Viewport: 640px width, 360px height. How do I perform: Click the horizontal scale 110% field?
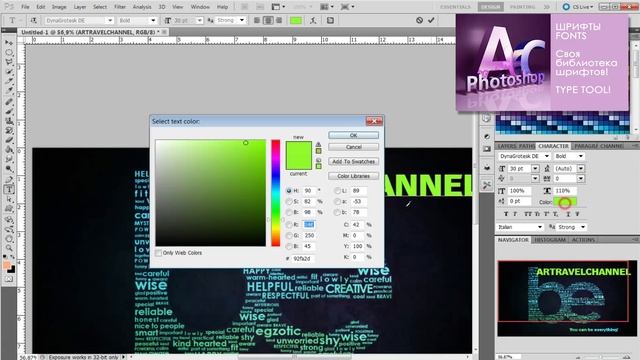point(564,191)
